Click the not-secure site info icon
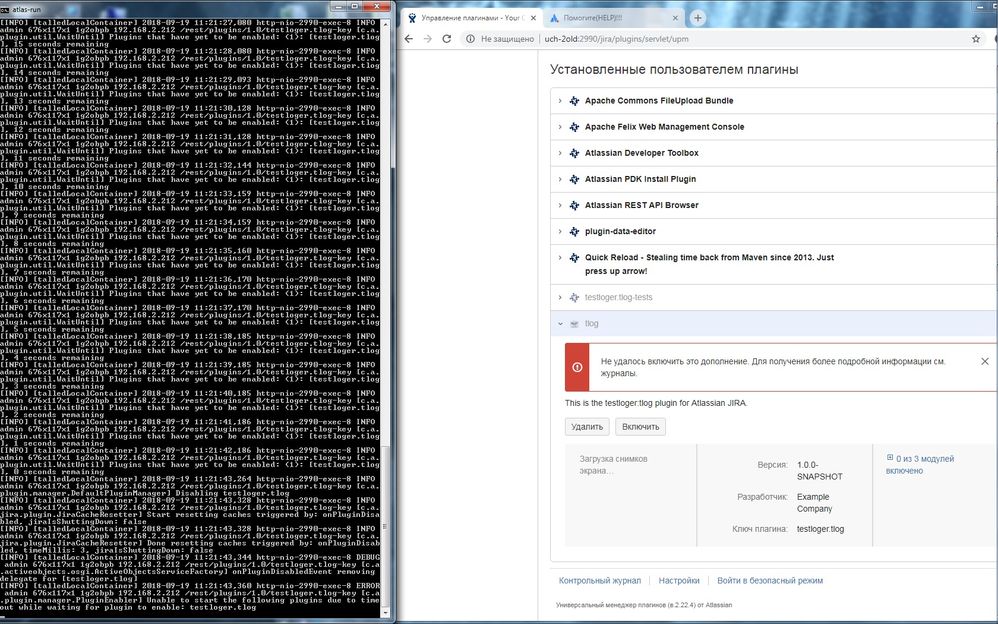The width and height of the screenshot is (998, 624). click(470, 39)
